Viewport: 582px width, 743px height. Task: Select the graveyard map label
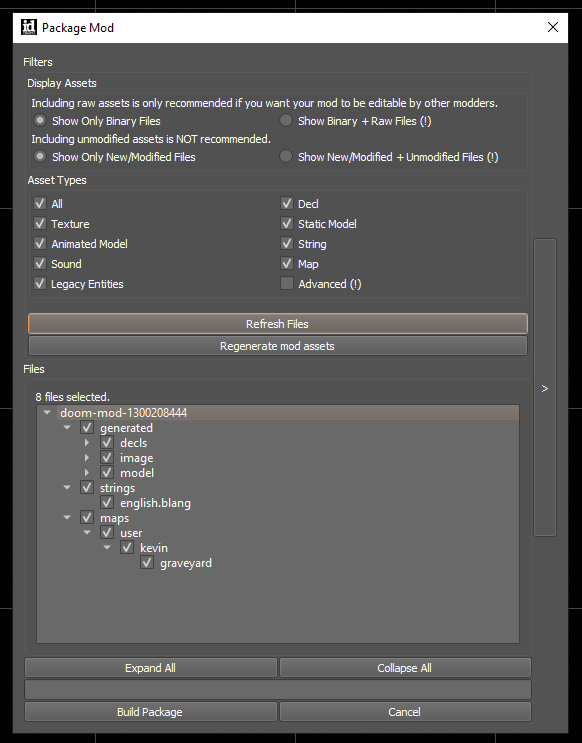pos(186,563)
